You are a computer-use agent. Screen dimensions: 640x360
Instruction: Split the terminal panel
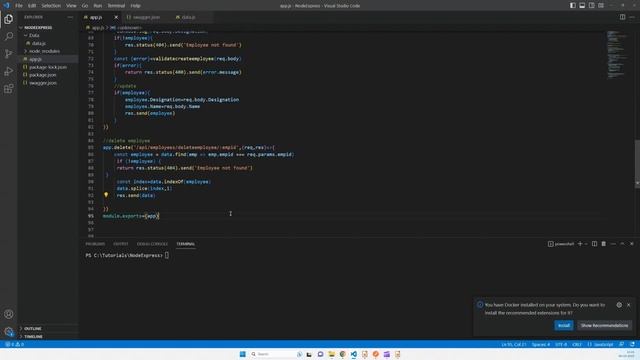coord(594,244)
